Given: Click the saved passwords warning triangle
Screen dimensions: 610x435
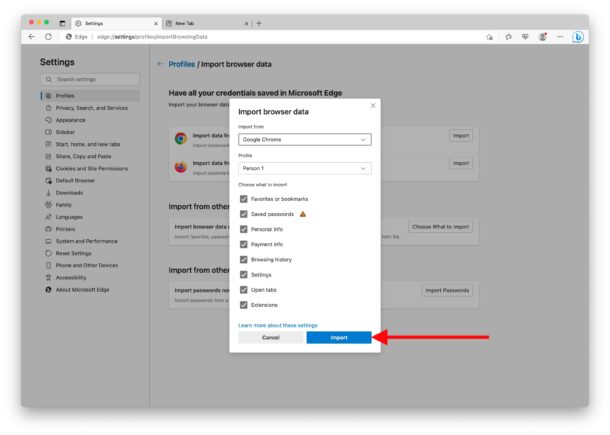Looking at the screenshot, I should pos(303,214).
